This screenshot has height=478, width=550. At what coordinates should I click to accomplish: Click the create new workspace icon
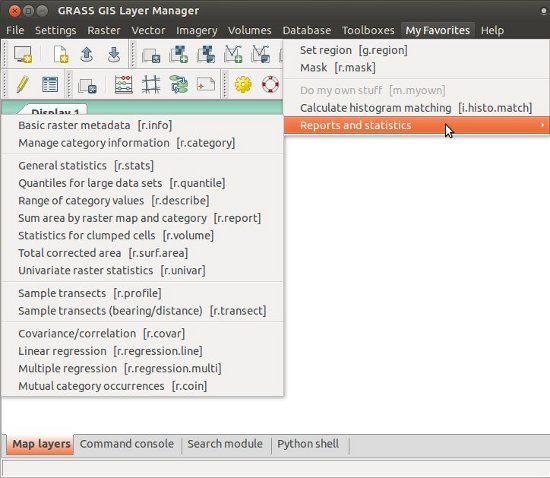click(x=61, y=55)
